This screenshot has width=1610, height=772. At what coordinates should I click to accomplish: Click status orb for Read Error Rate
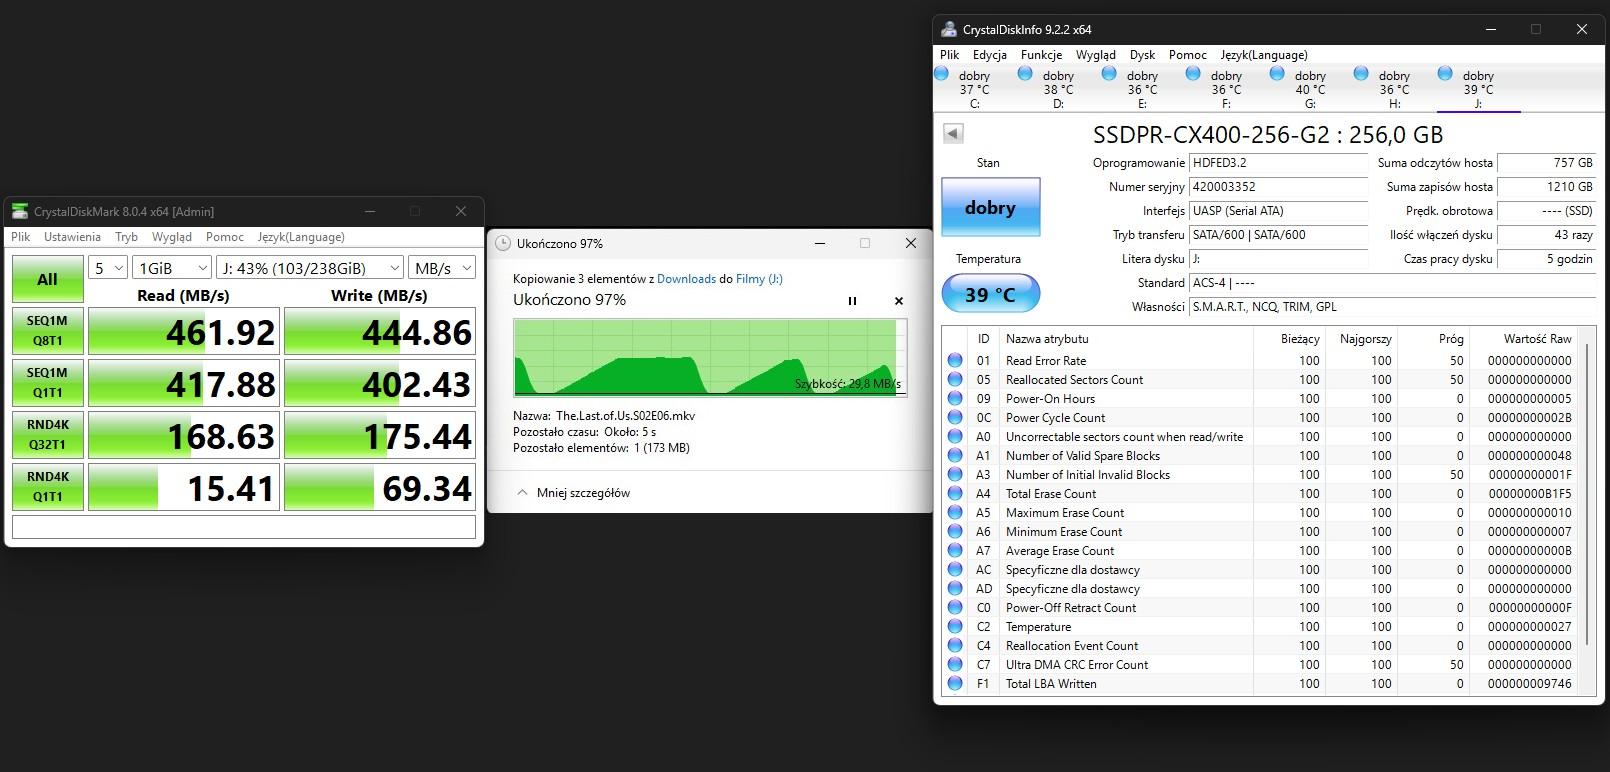pos(955,361)
